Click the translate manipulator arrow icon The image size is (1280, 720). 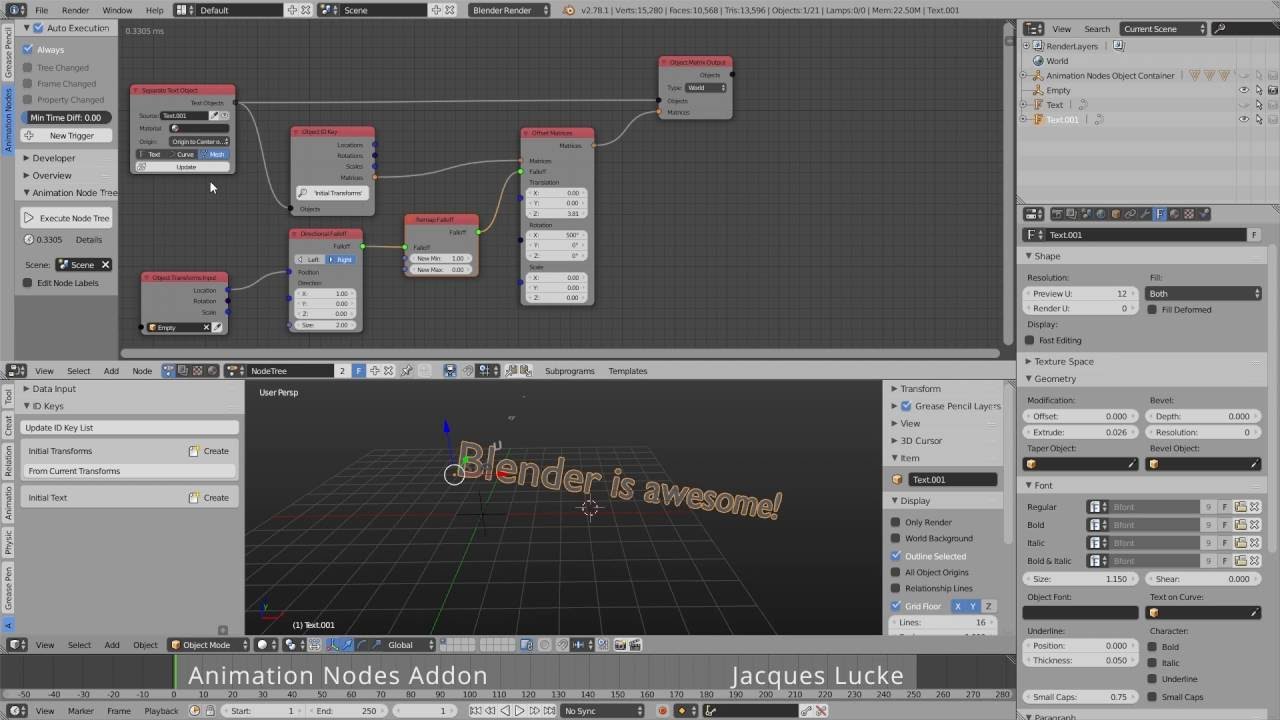click(345, 645)
